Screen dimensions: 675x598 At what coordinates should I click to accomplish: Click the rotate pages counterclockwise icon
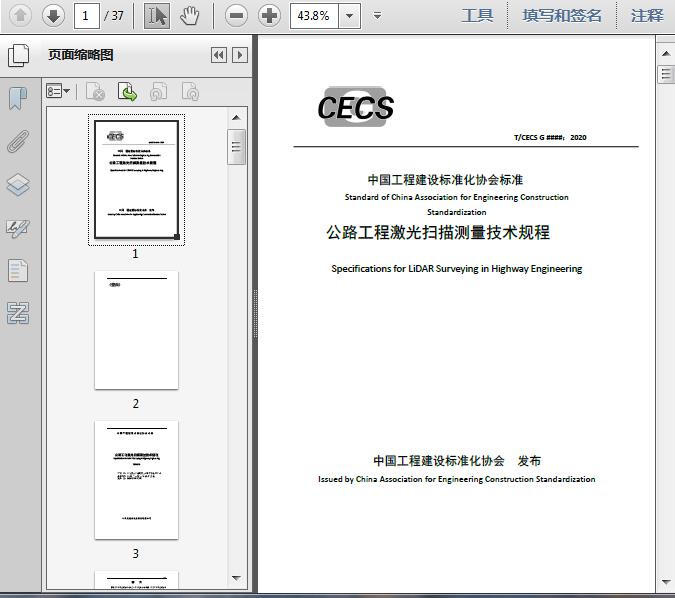pos(158,91)
